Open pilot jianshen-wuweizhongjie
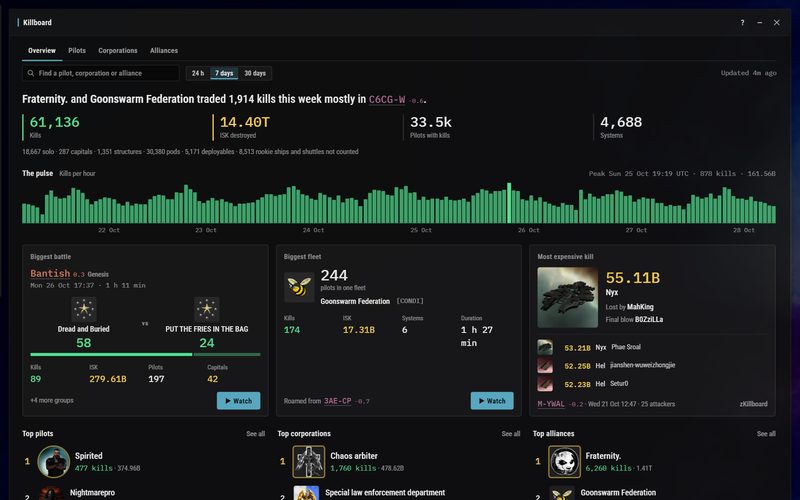Viewport: 800px width, 500px height. click(x=642, y=365)
